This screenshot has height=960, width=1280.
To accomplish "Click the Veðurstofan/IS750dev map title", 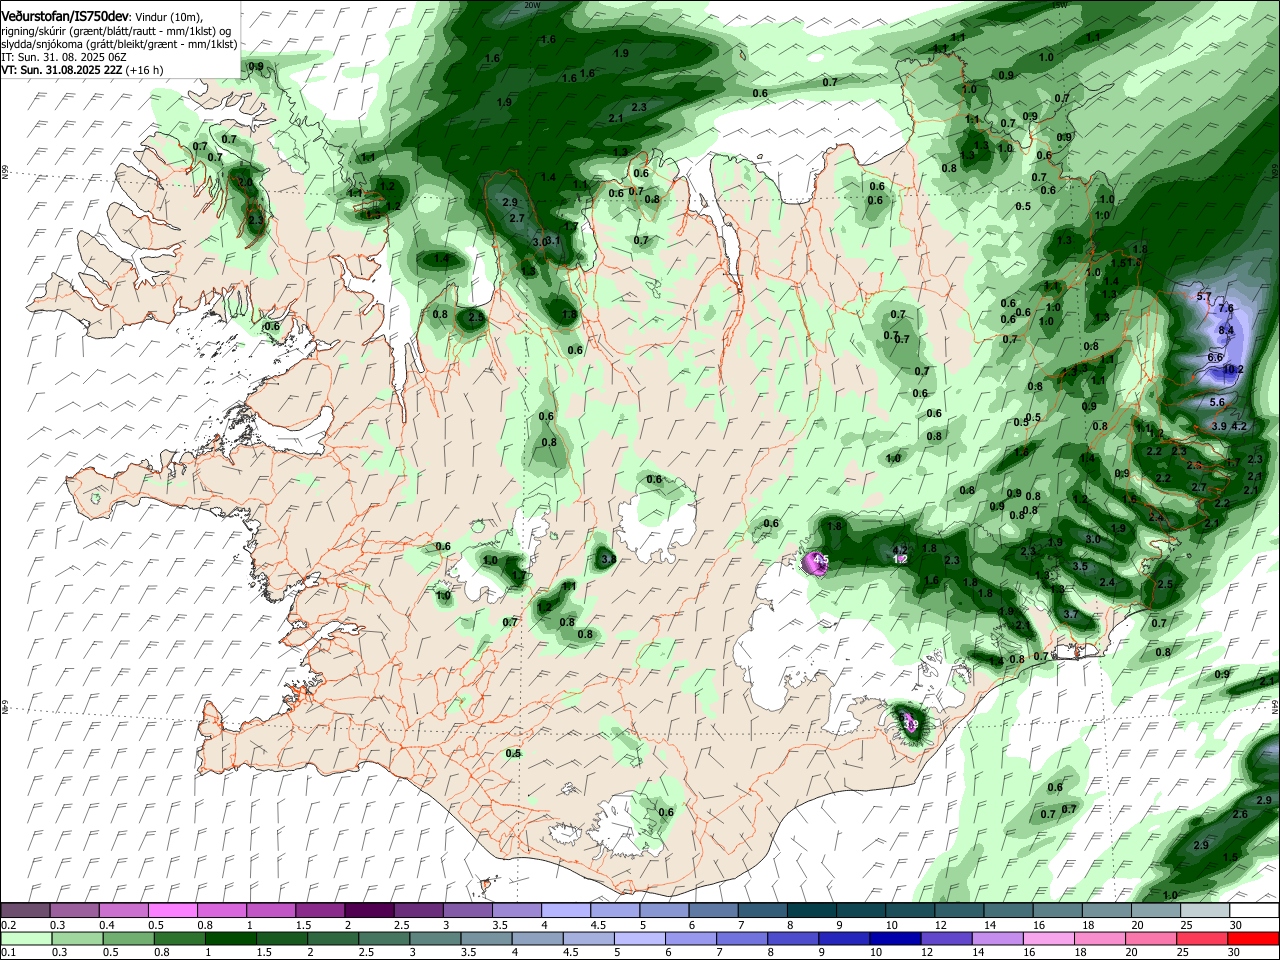I will [64, 16].
